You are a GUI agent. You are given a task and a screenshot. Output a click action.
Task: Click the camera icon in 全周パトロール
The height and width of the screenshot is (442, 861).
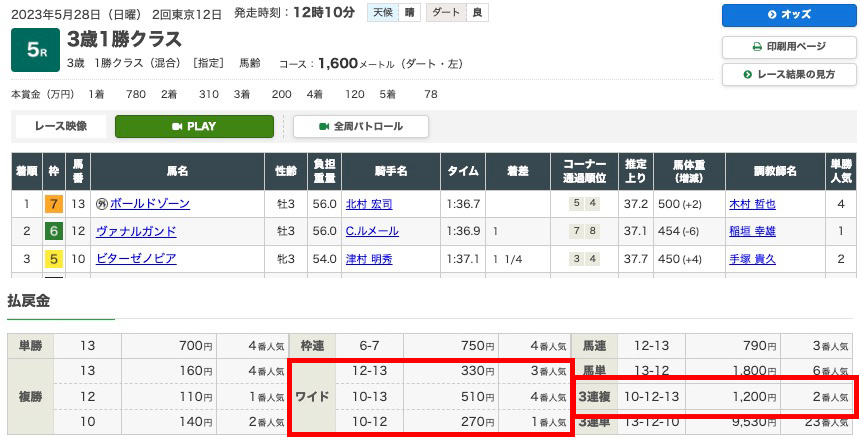324,127
